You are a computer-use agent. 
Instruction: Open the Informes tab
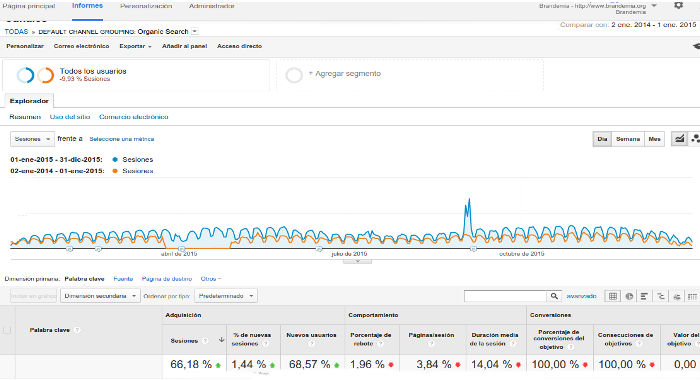88,5
